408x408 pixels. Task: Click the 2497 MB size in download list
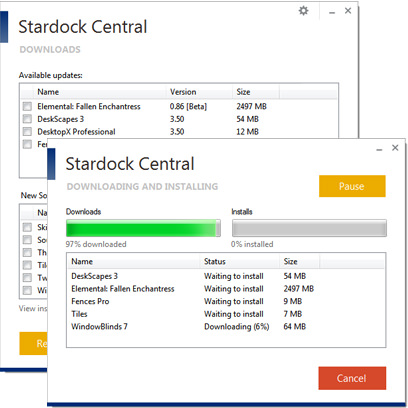click(x=299, y=289)
